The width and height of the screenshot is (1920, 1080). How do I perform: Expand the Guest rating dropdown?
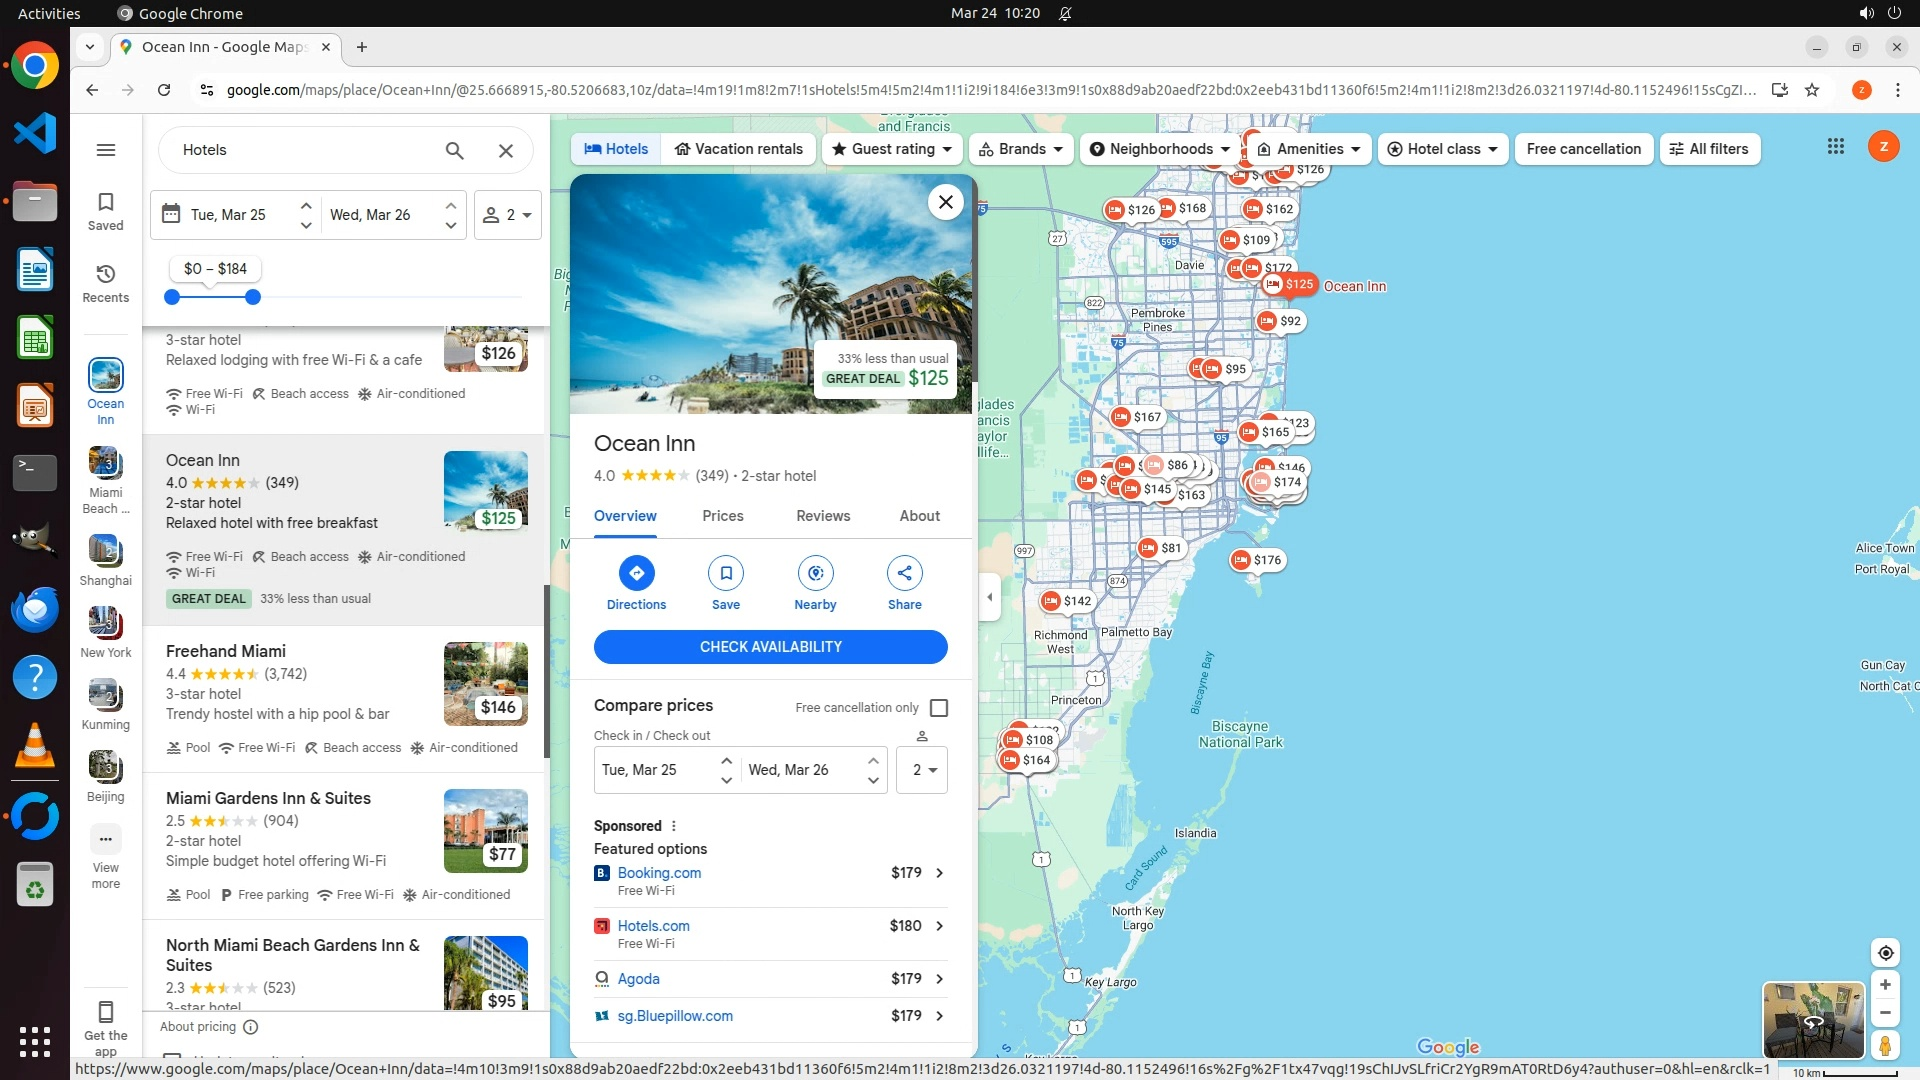[892, 149]
